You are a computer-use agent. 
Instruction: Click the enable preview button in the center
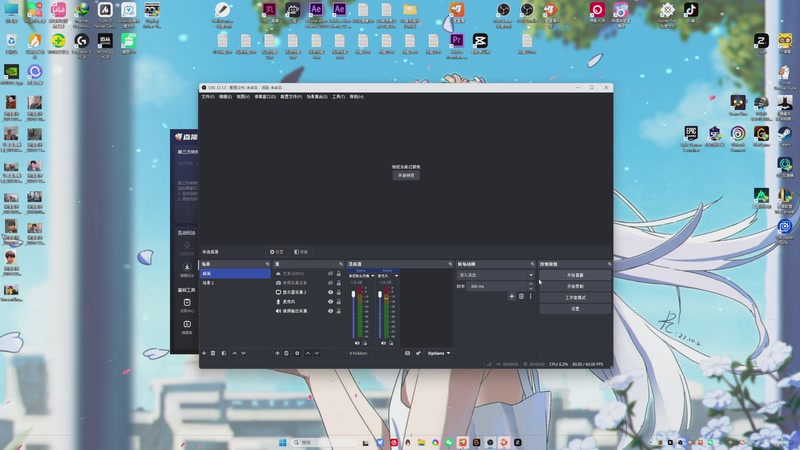406,176
